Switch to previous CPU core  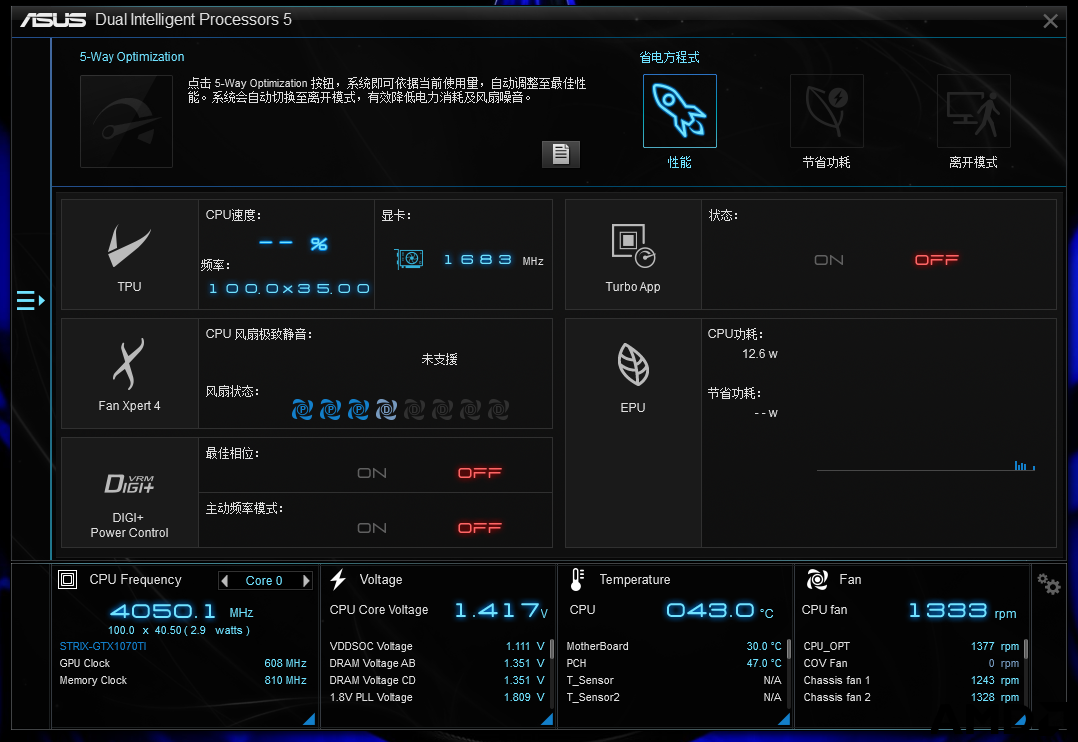tap(225, 580)
